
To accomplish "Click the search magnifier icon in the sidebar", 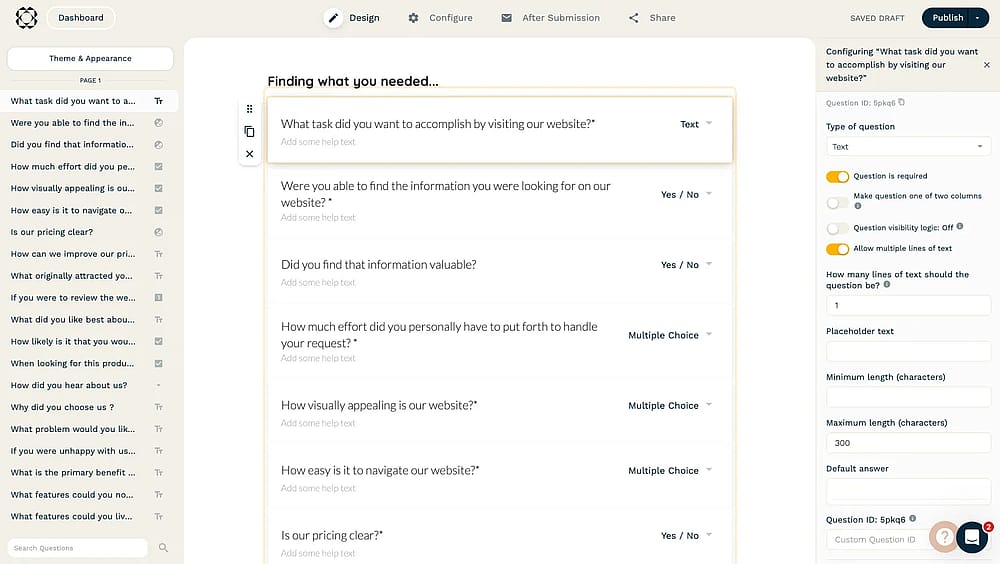I will click(163, 547).
